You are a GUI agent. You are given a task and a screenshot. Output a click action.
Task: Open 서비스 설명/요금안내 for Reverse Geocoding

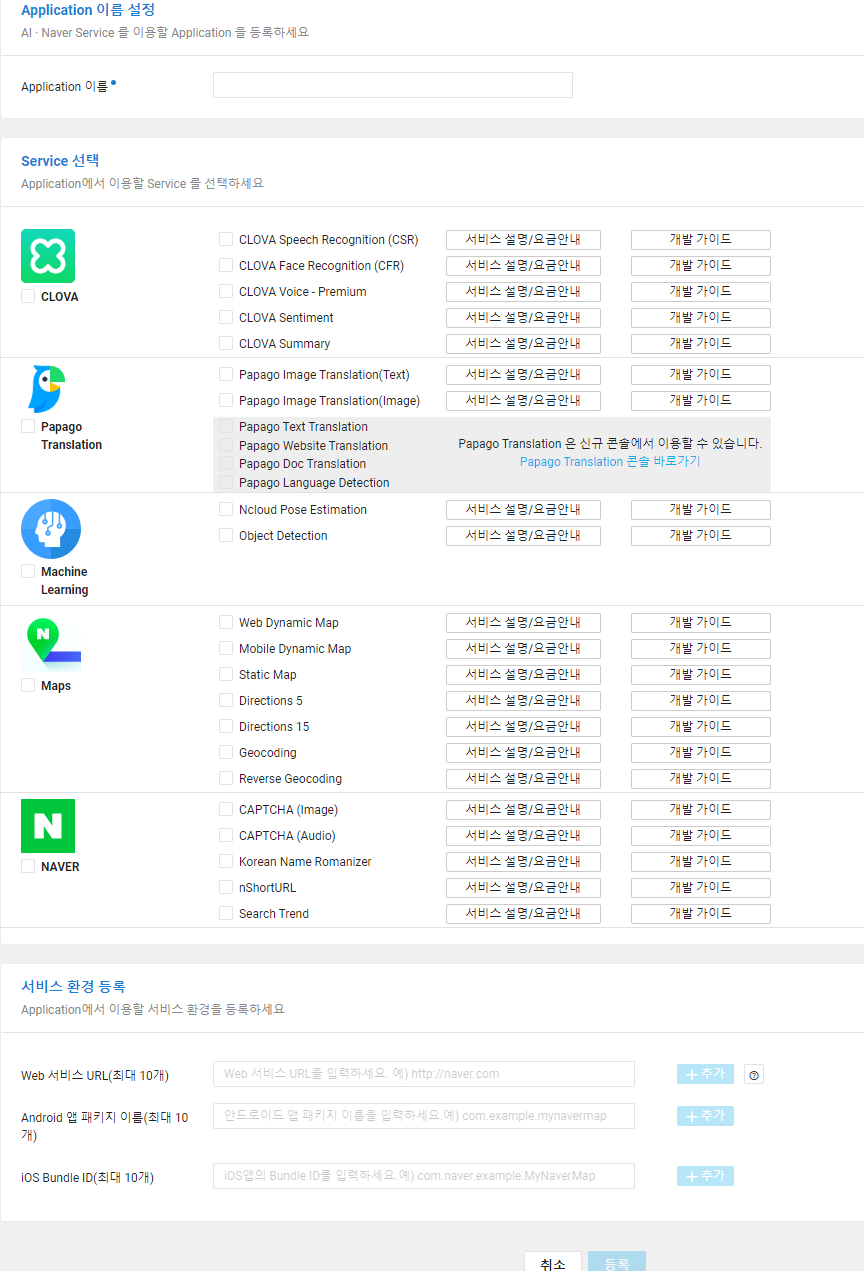523,779
